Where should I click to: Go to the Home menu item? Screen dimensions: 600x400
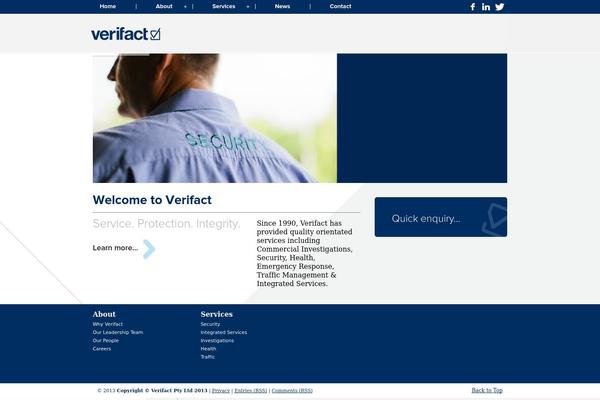click(x=108, y=7)
